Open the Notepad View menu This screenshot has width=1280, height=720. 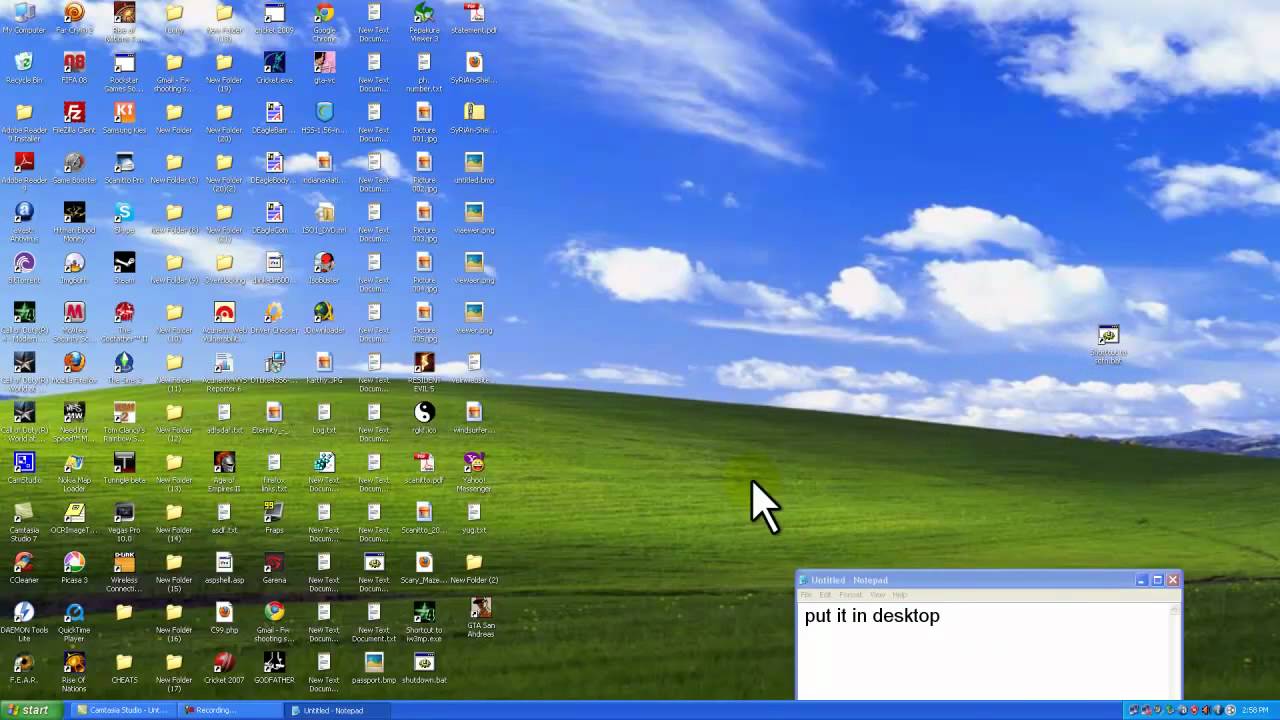(x=877, y=595)
